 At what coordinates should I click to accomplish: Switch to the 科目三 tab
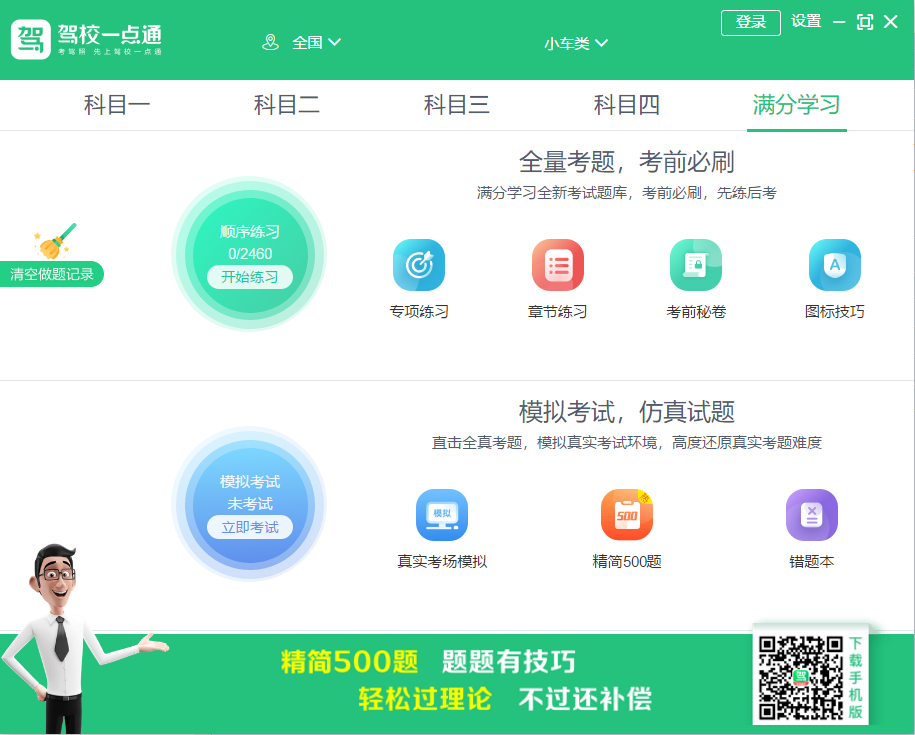pos(456,104)
